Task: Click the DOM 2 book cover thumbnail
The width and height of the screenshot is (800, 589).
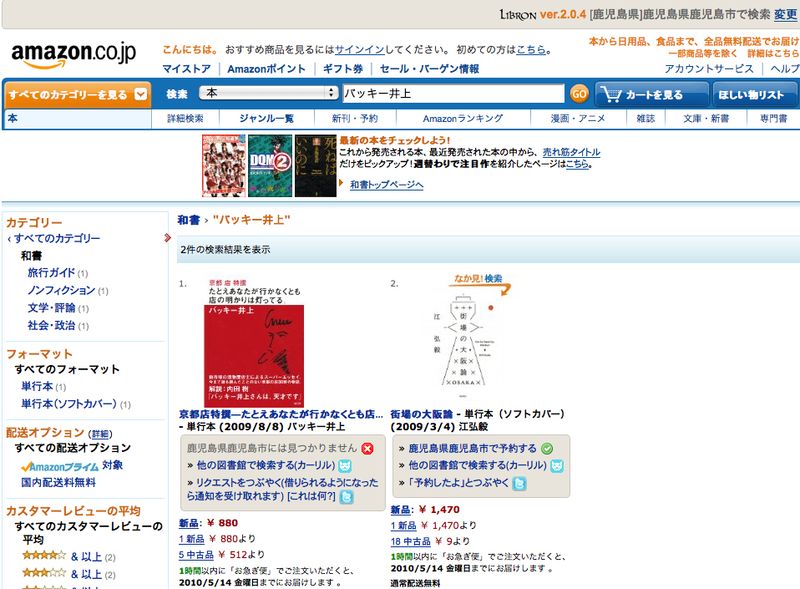Action: tap(270, 165)
